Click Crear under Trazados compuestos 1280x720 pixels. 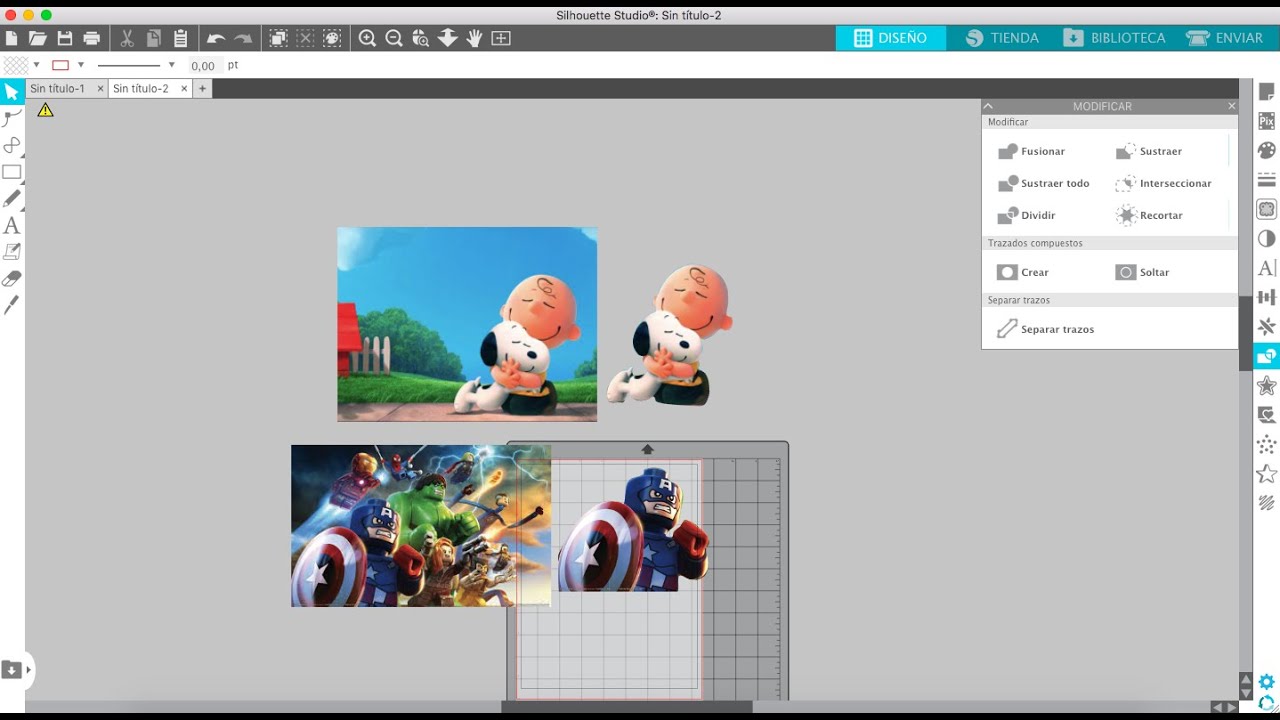point(1024,272)
